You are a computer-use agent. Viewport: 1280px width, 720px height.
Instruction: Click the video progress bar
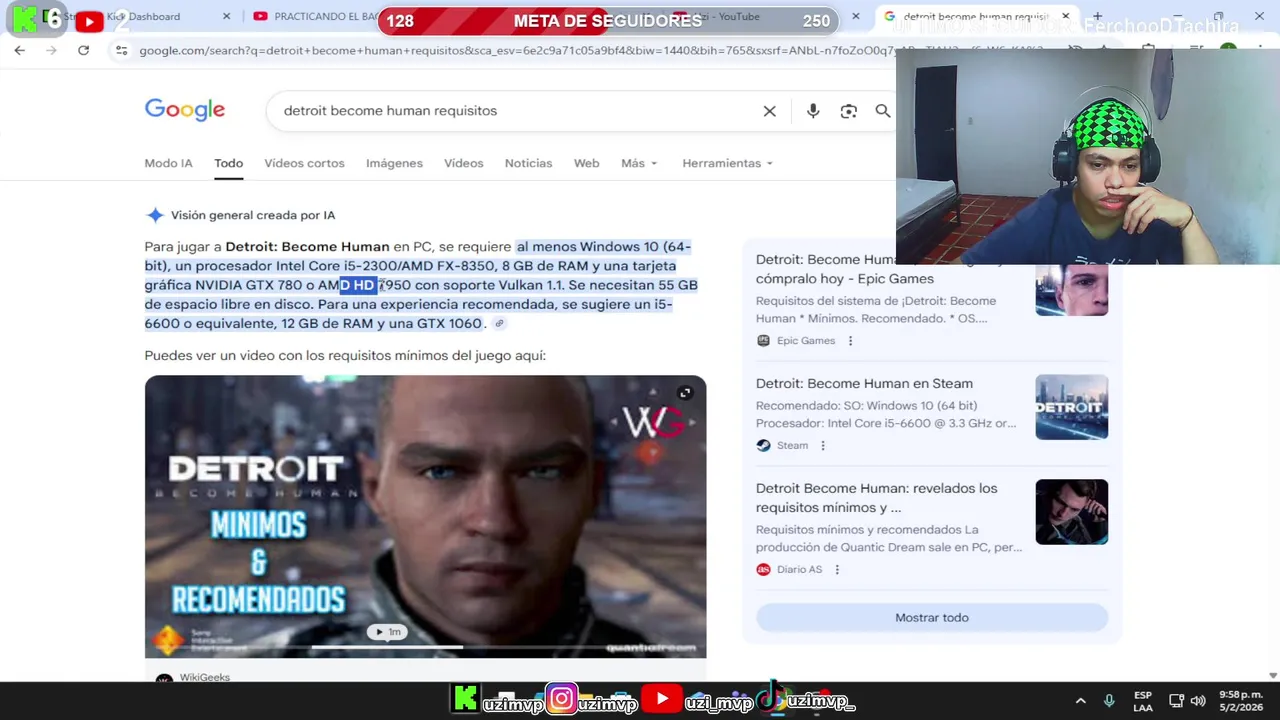click(x=386, y=647)
